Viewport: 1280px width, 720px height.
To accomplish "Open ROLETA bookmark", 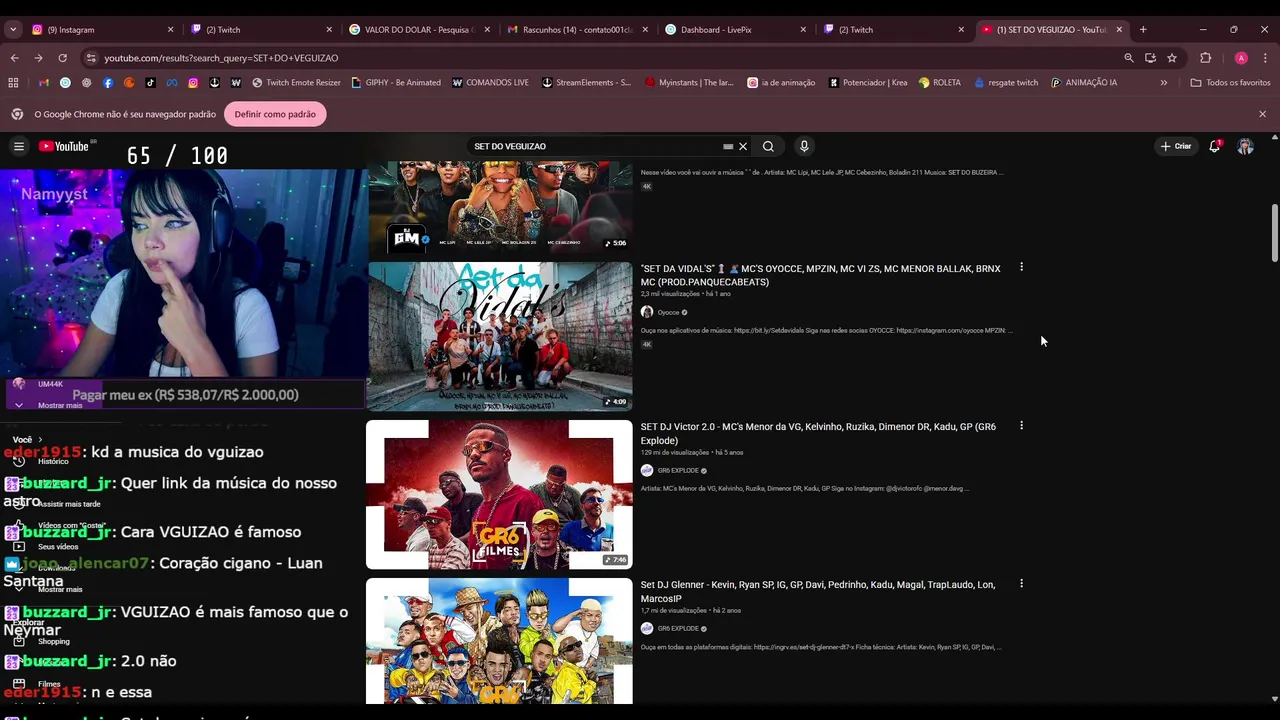I will (x=940, y=83).
